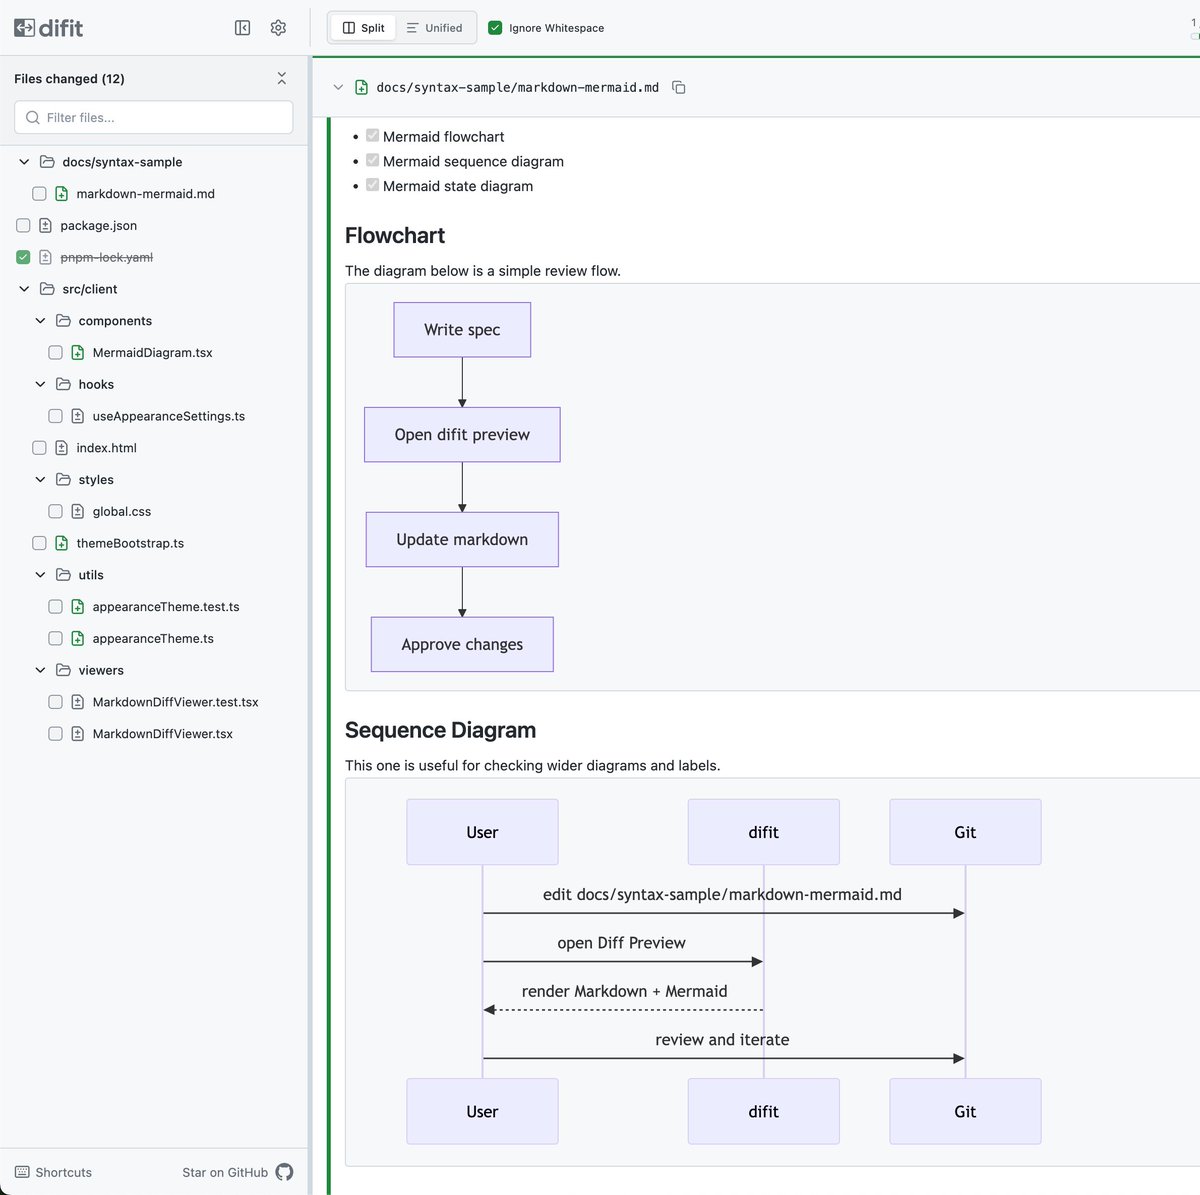Viewport: 1200px width, 1195px height.
Task: Click the Approve changes flowchart node
Action: (x=462, y=644)
